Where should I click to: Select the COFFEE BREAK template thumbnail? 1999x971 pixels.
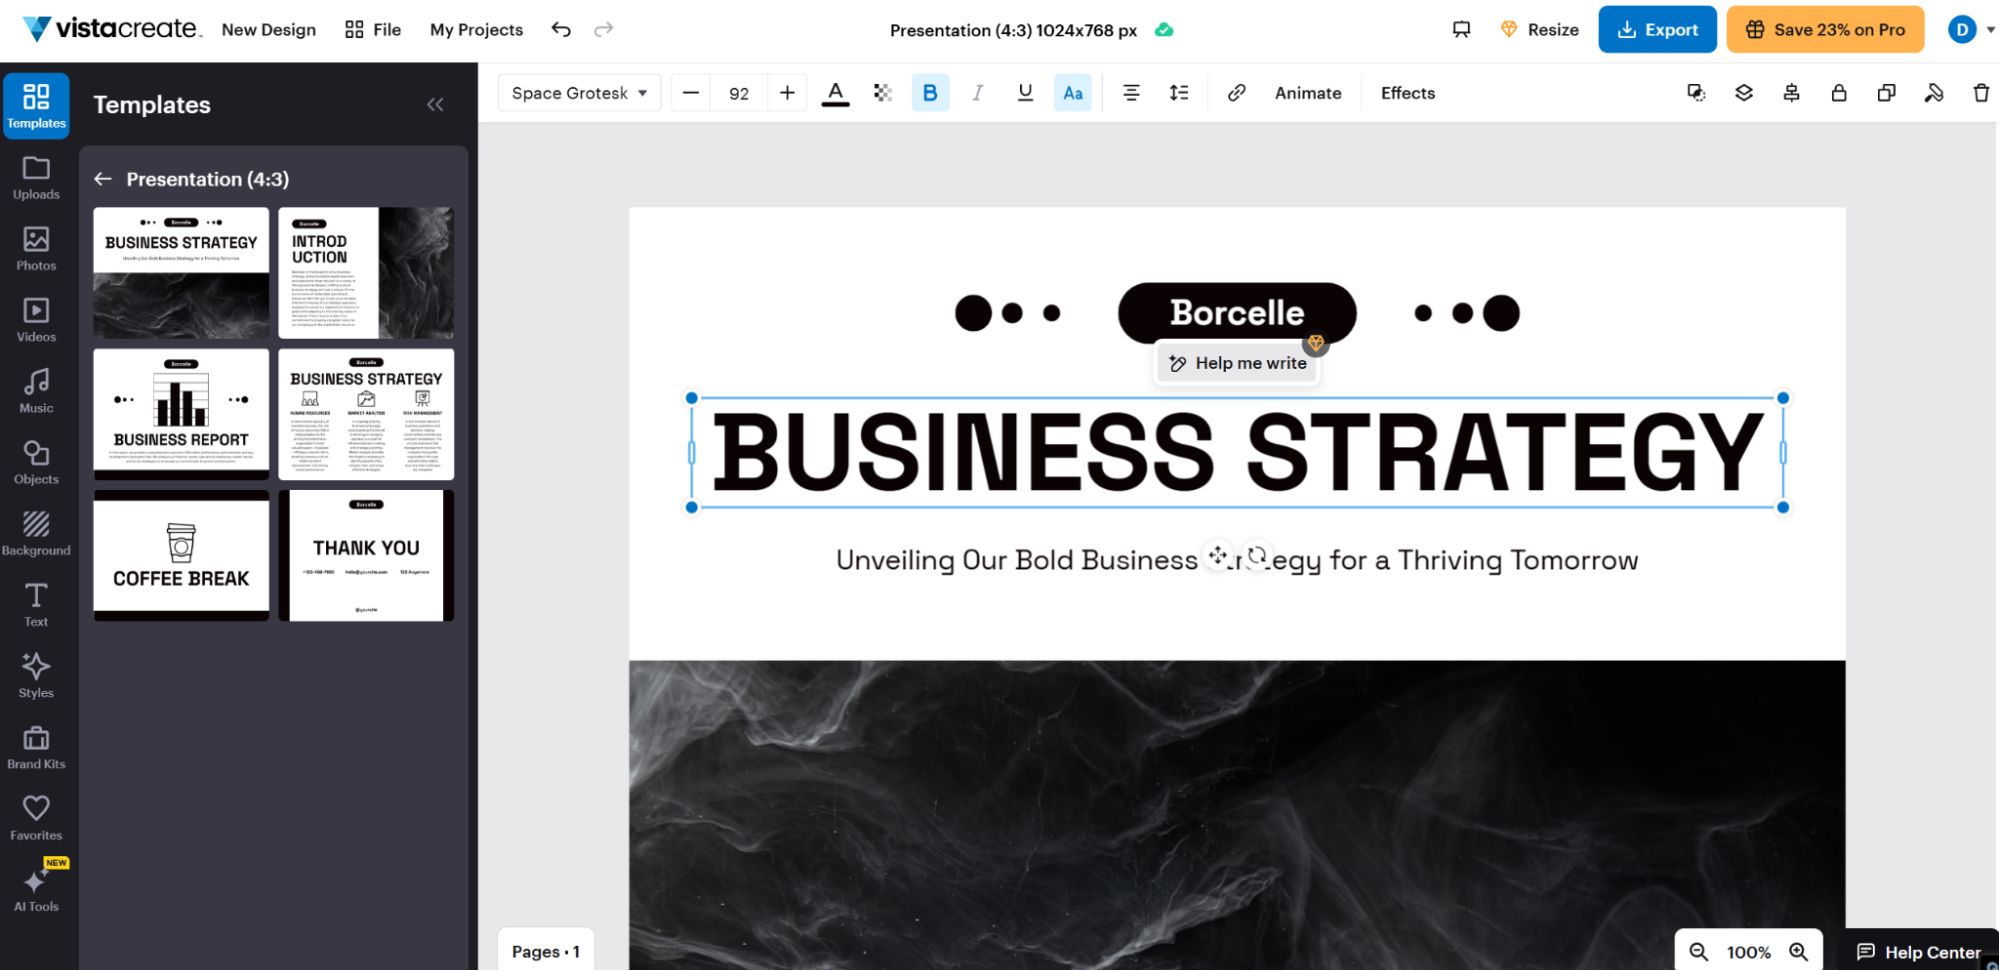point(181,555)
